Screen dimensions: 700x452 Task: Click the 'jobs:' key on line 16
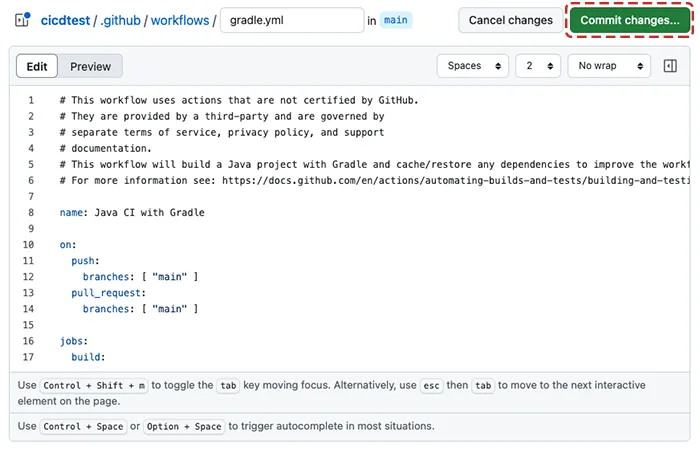point(74,341)
